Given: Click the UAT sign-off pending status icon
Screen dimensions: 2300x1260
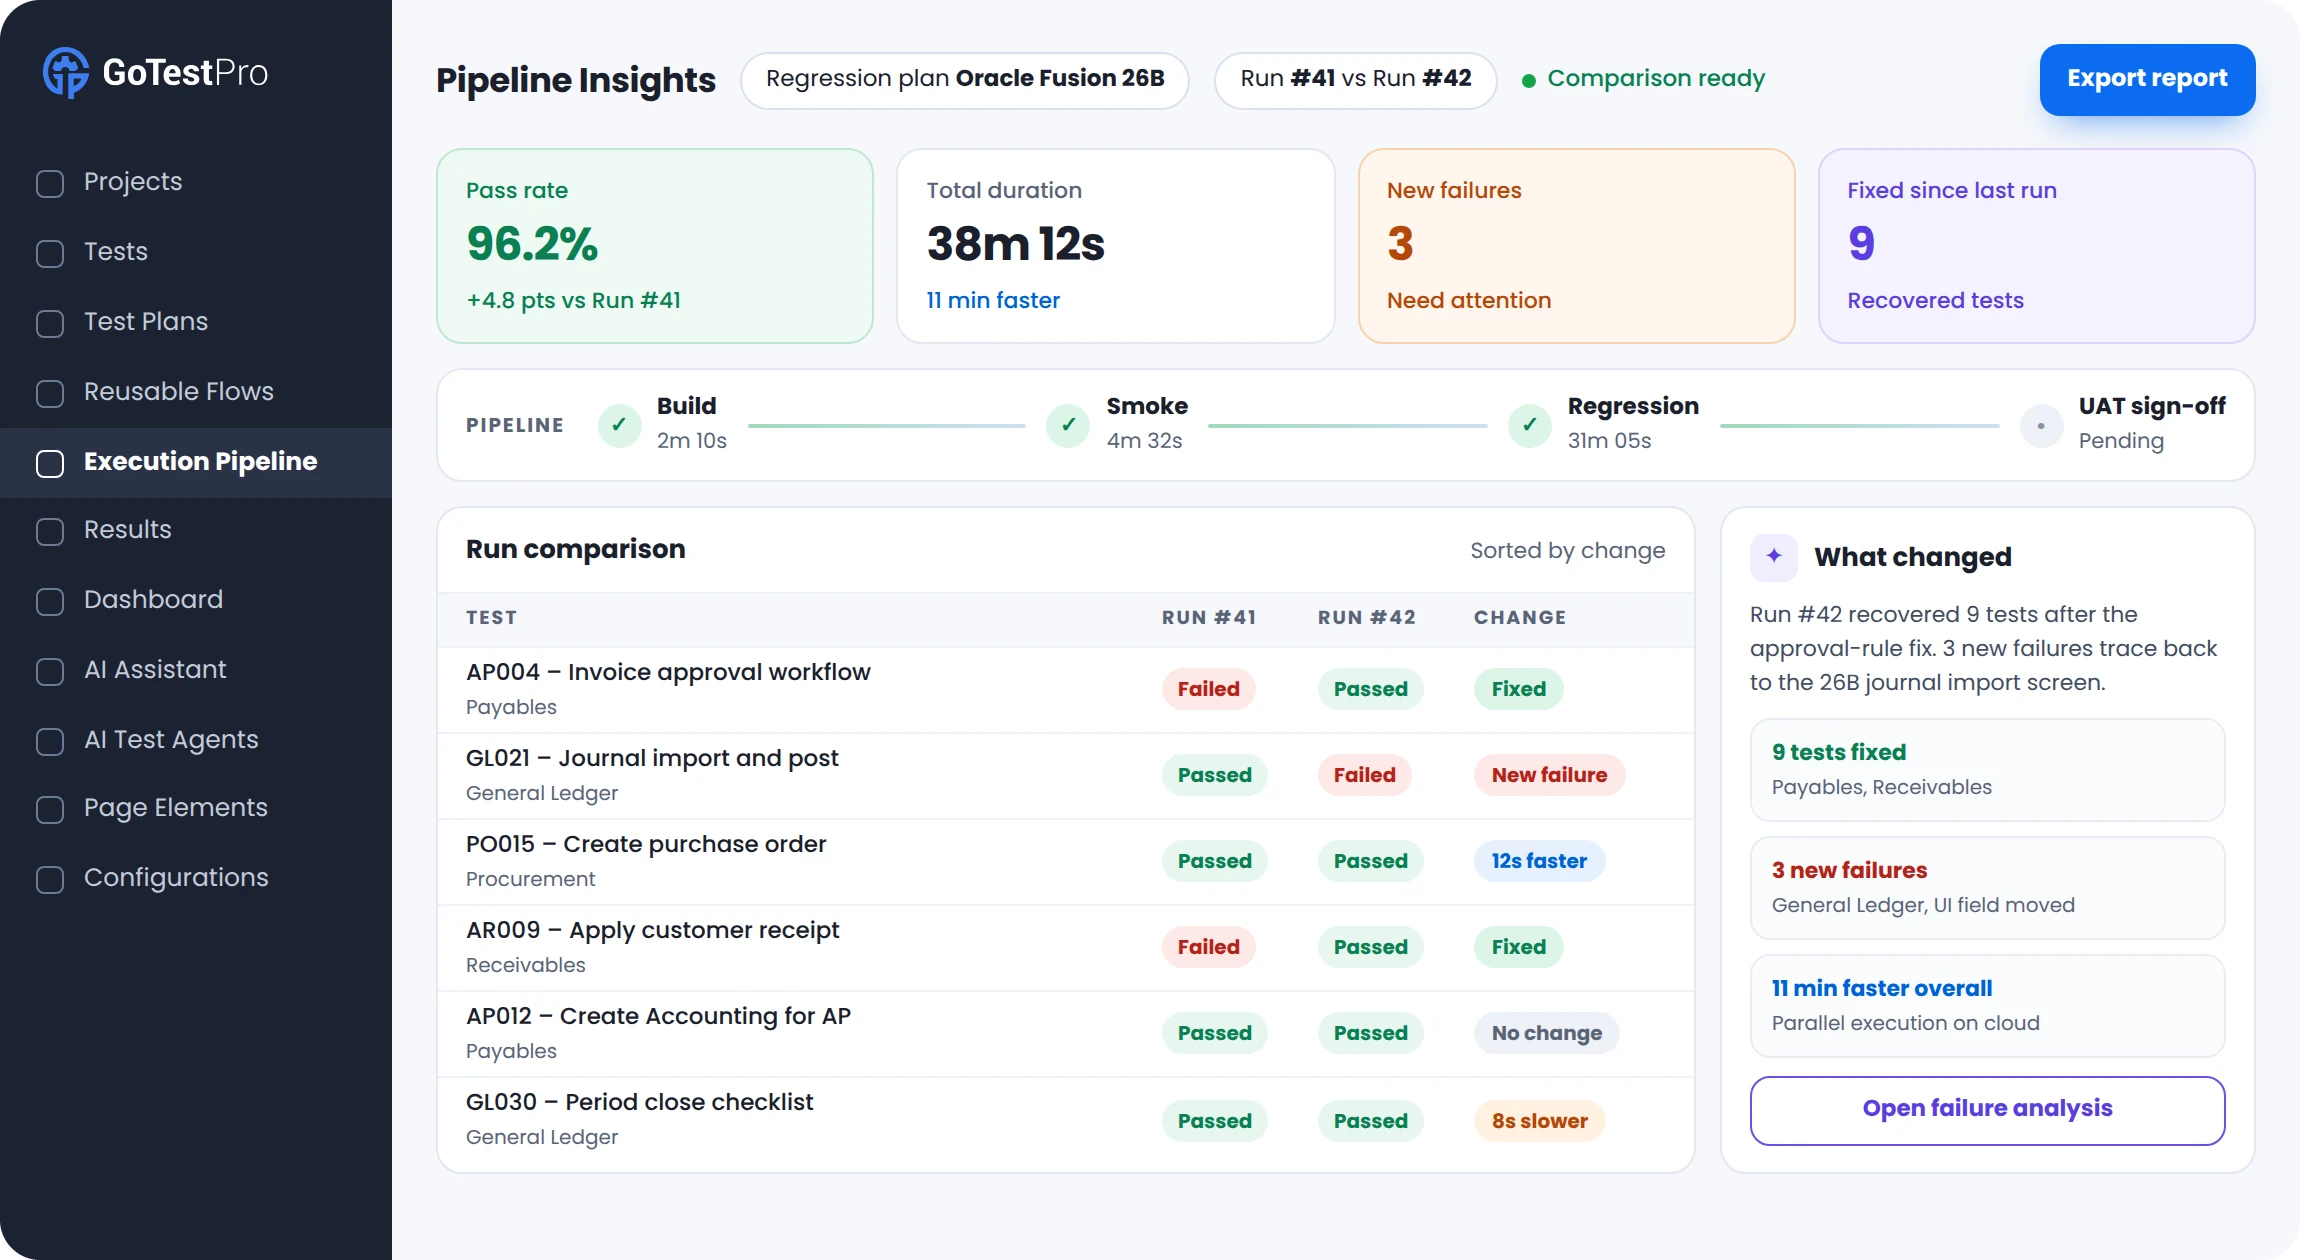Looking at the screenshot, I should click(x=2041, y=425).
